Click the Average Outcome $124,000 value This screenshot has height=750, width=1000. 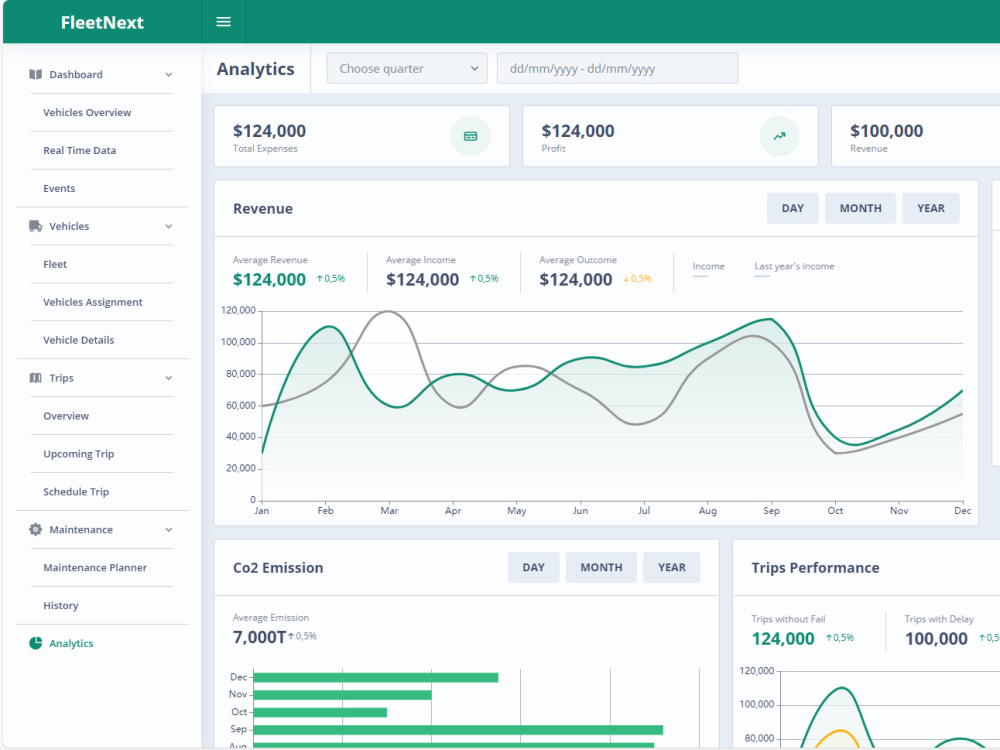(576, 279)
